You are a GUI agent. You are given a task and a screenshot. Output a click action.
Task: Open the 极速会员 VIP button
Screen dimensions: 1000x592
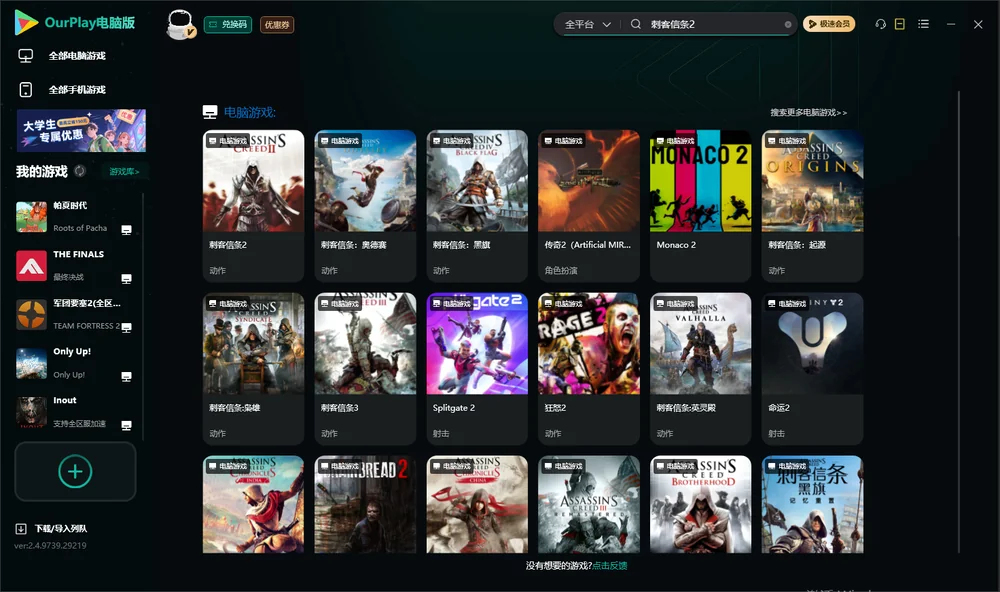click(829, 24)
